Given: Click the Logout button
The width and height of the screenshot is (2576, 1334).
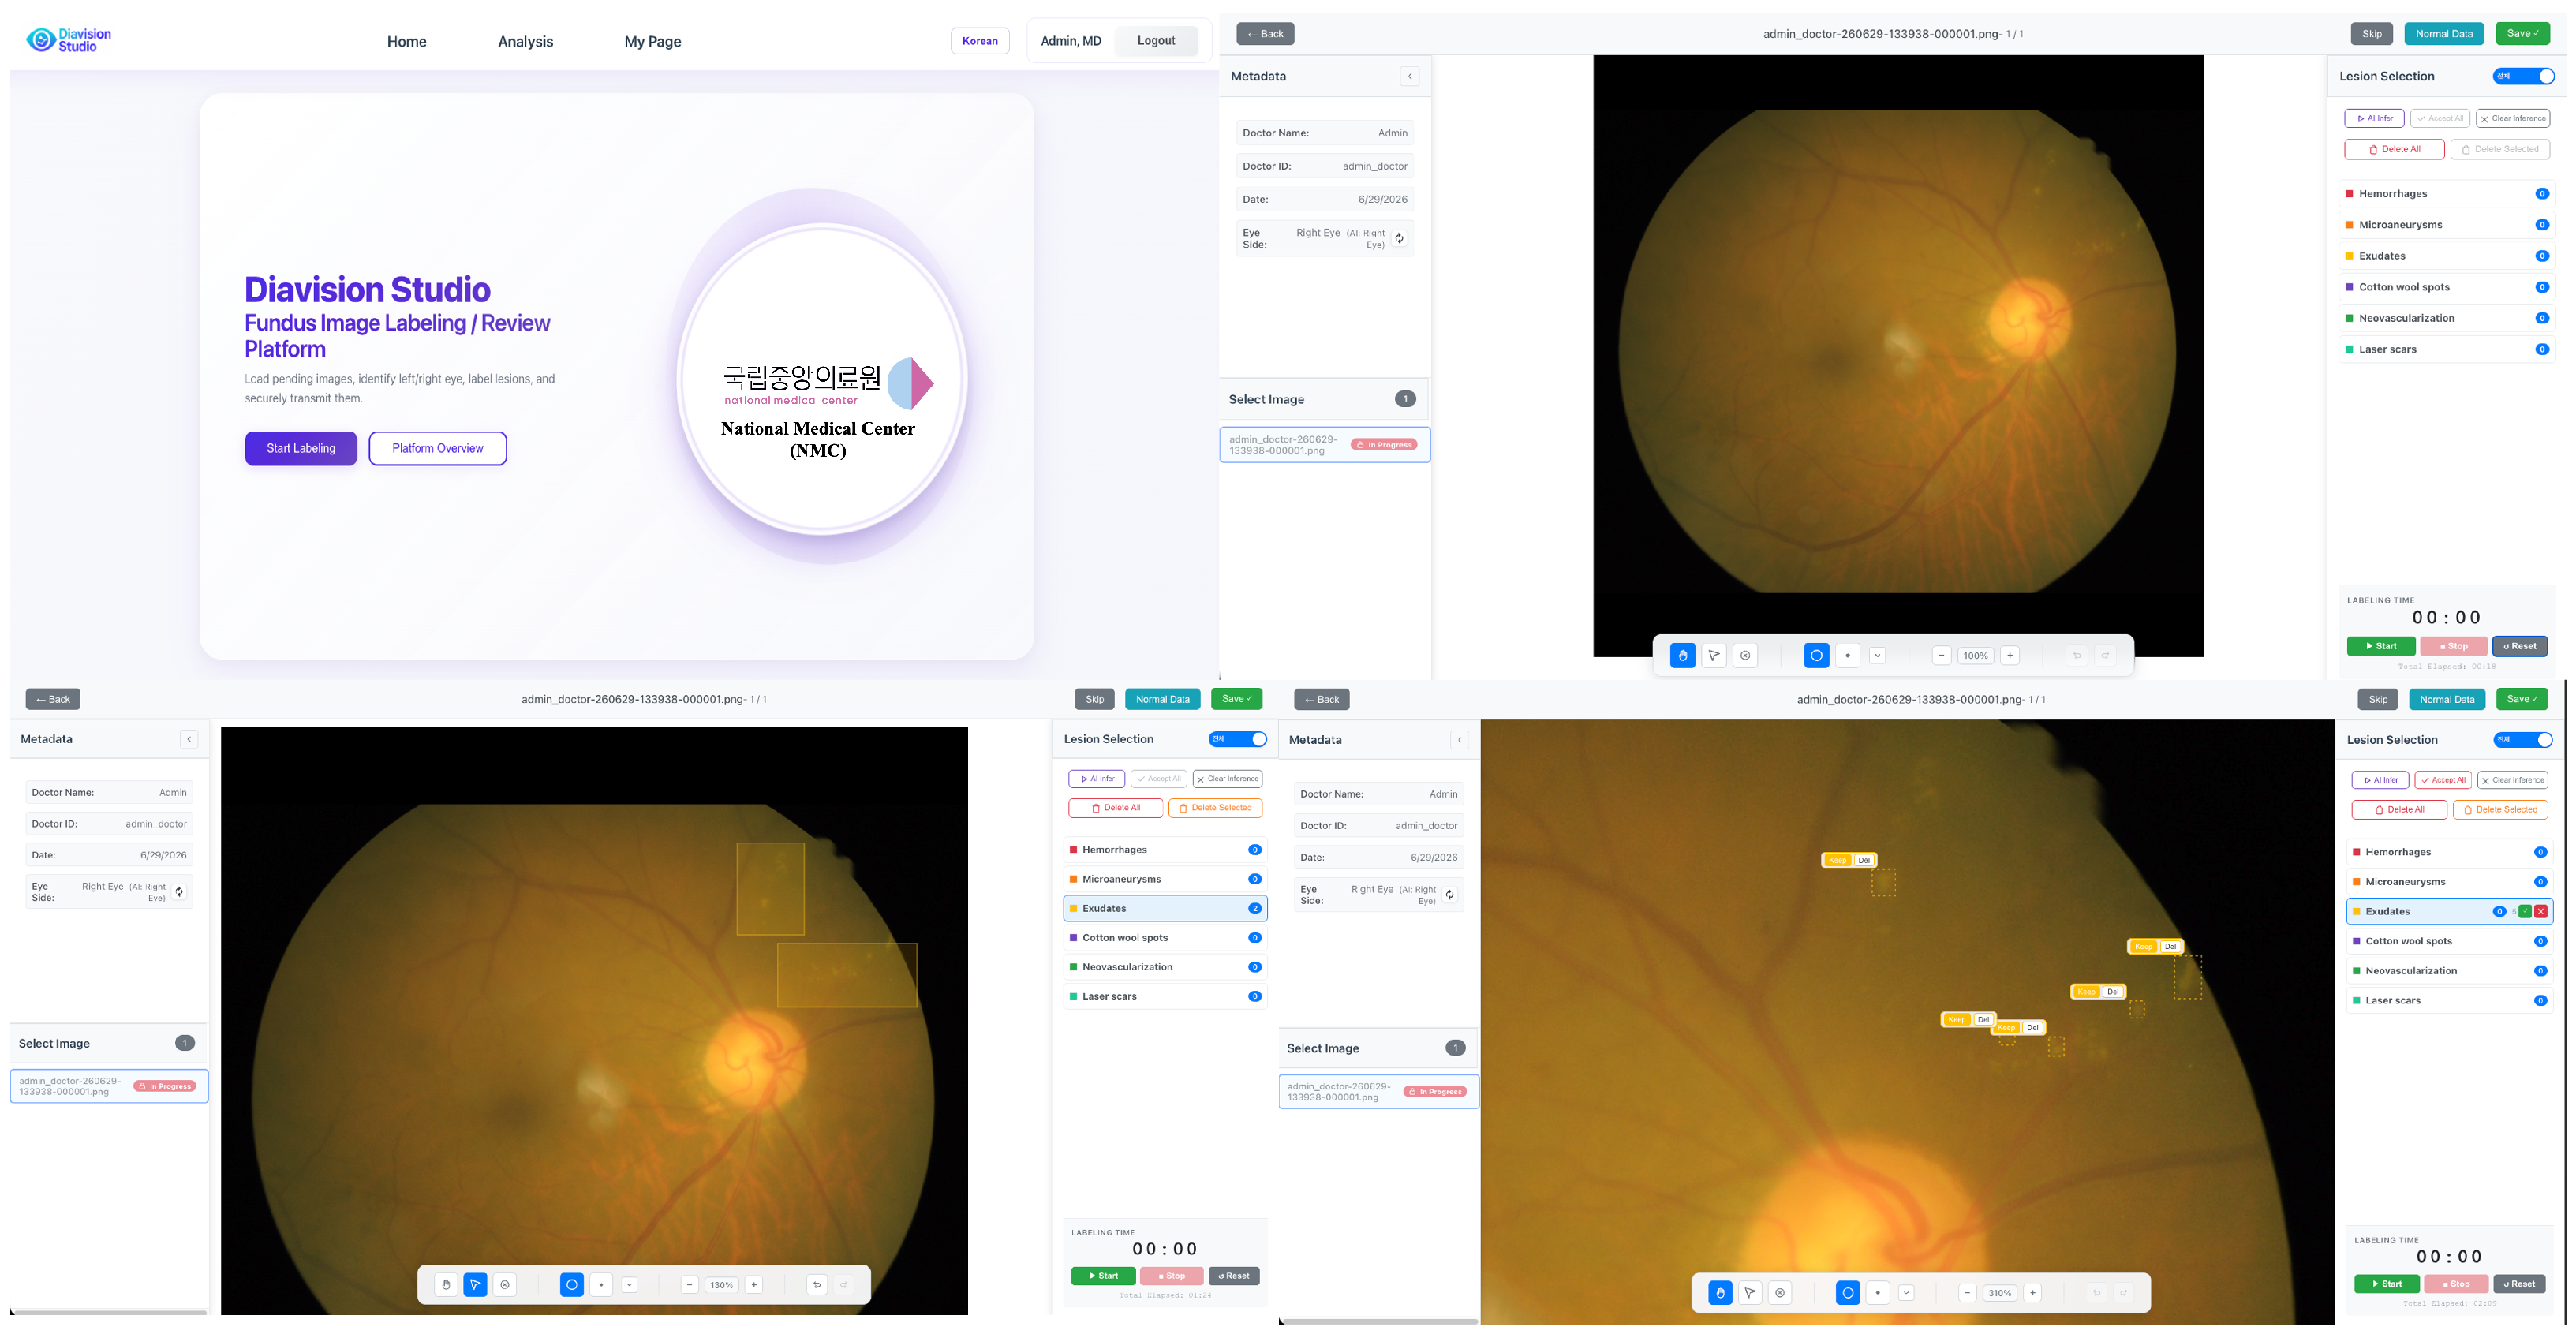Looking at the screenshot, I should pos(1156,41).
